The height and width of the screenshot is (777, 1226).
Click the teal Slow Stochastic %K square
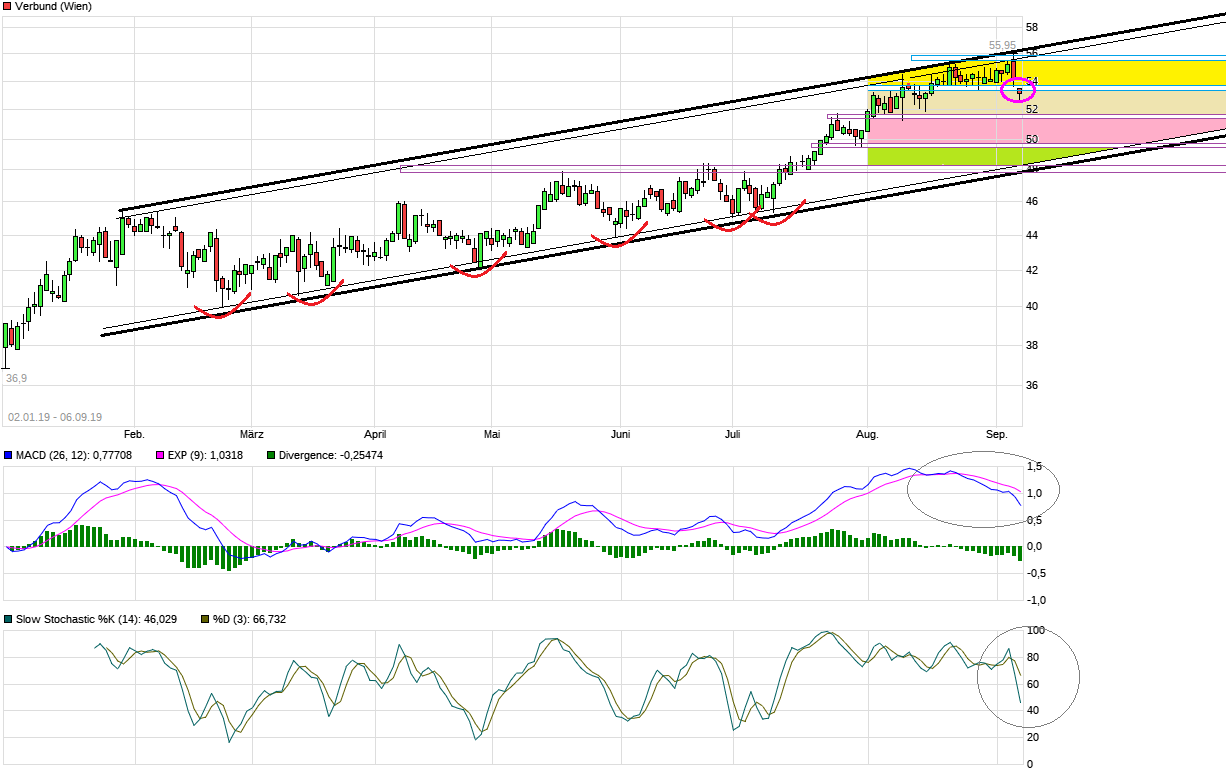point(9,619)
